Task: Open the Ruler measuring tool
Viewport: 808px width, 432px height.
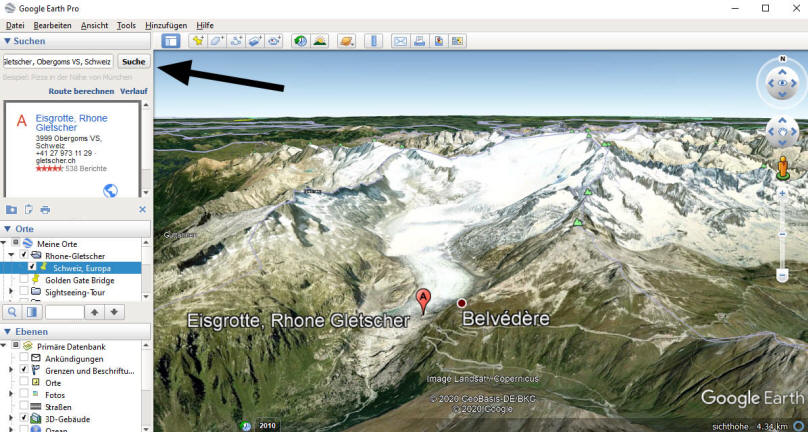Action: click(374, 41)
